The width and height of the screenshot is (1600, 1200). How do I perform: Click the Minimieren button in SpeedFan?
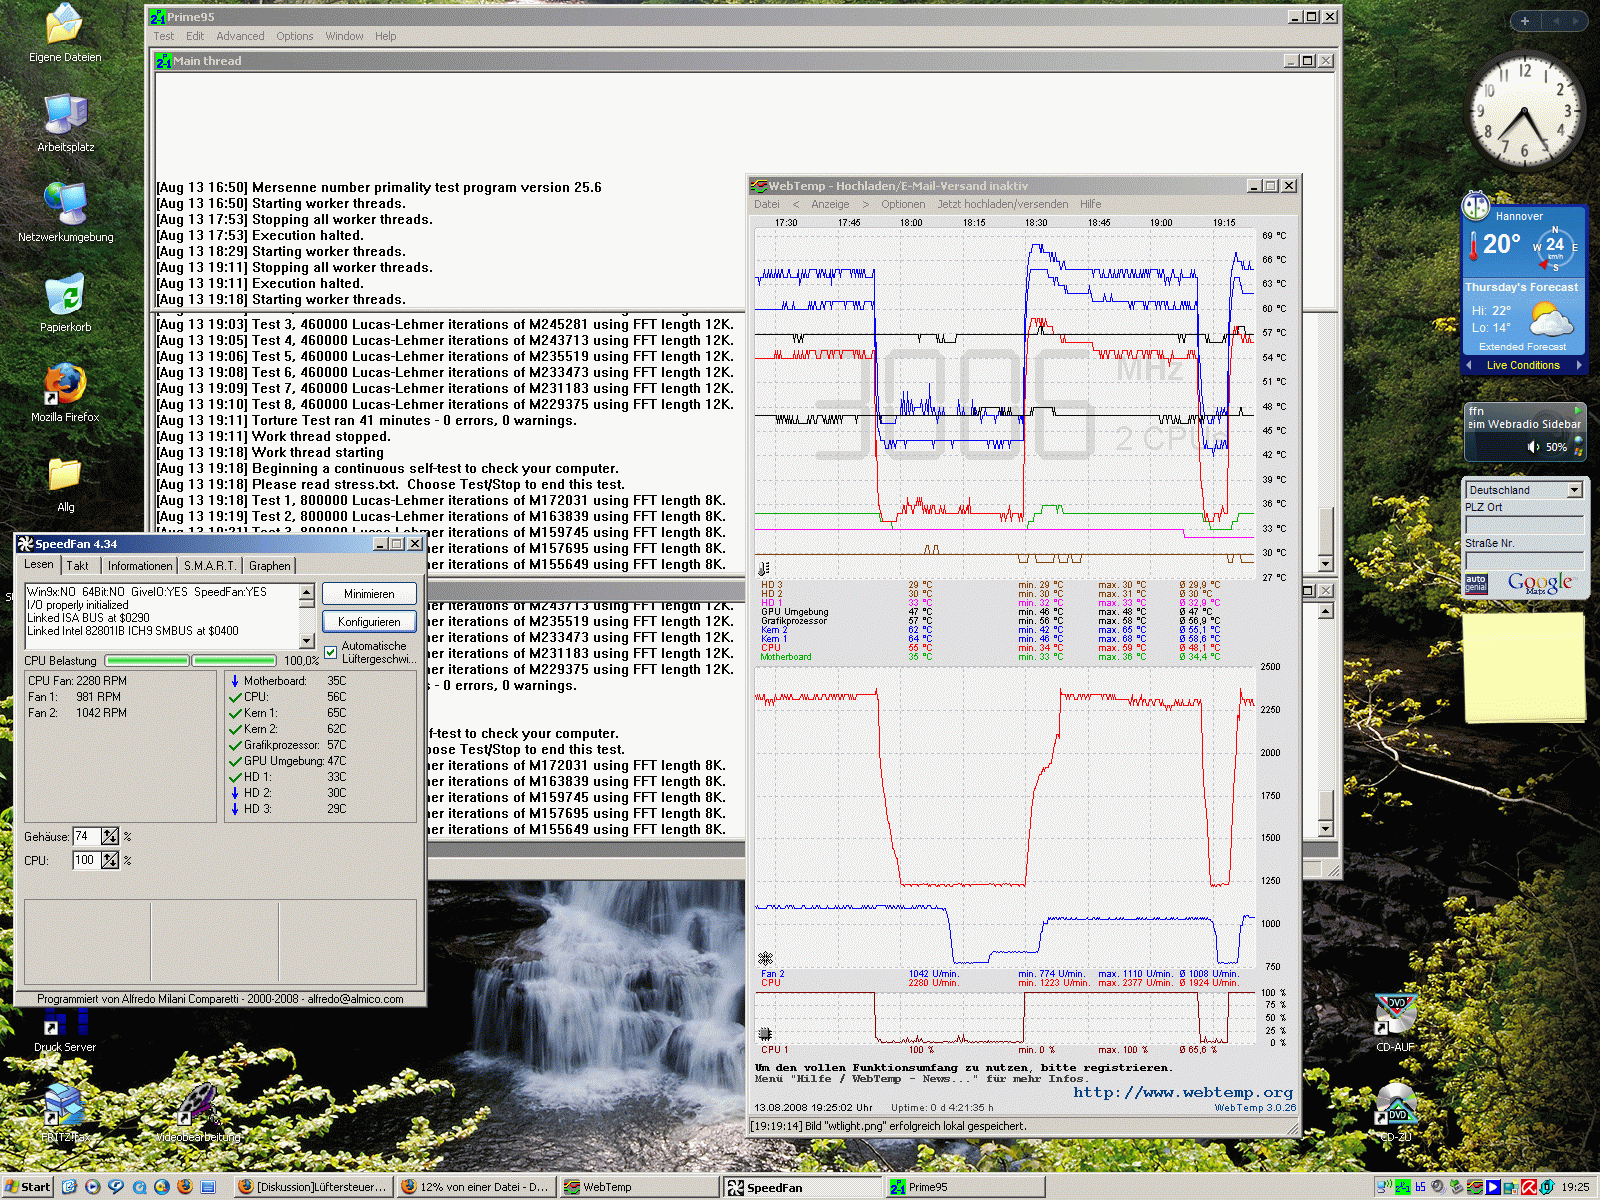pyautogui.click(x=369, y=594)
